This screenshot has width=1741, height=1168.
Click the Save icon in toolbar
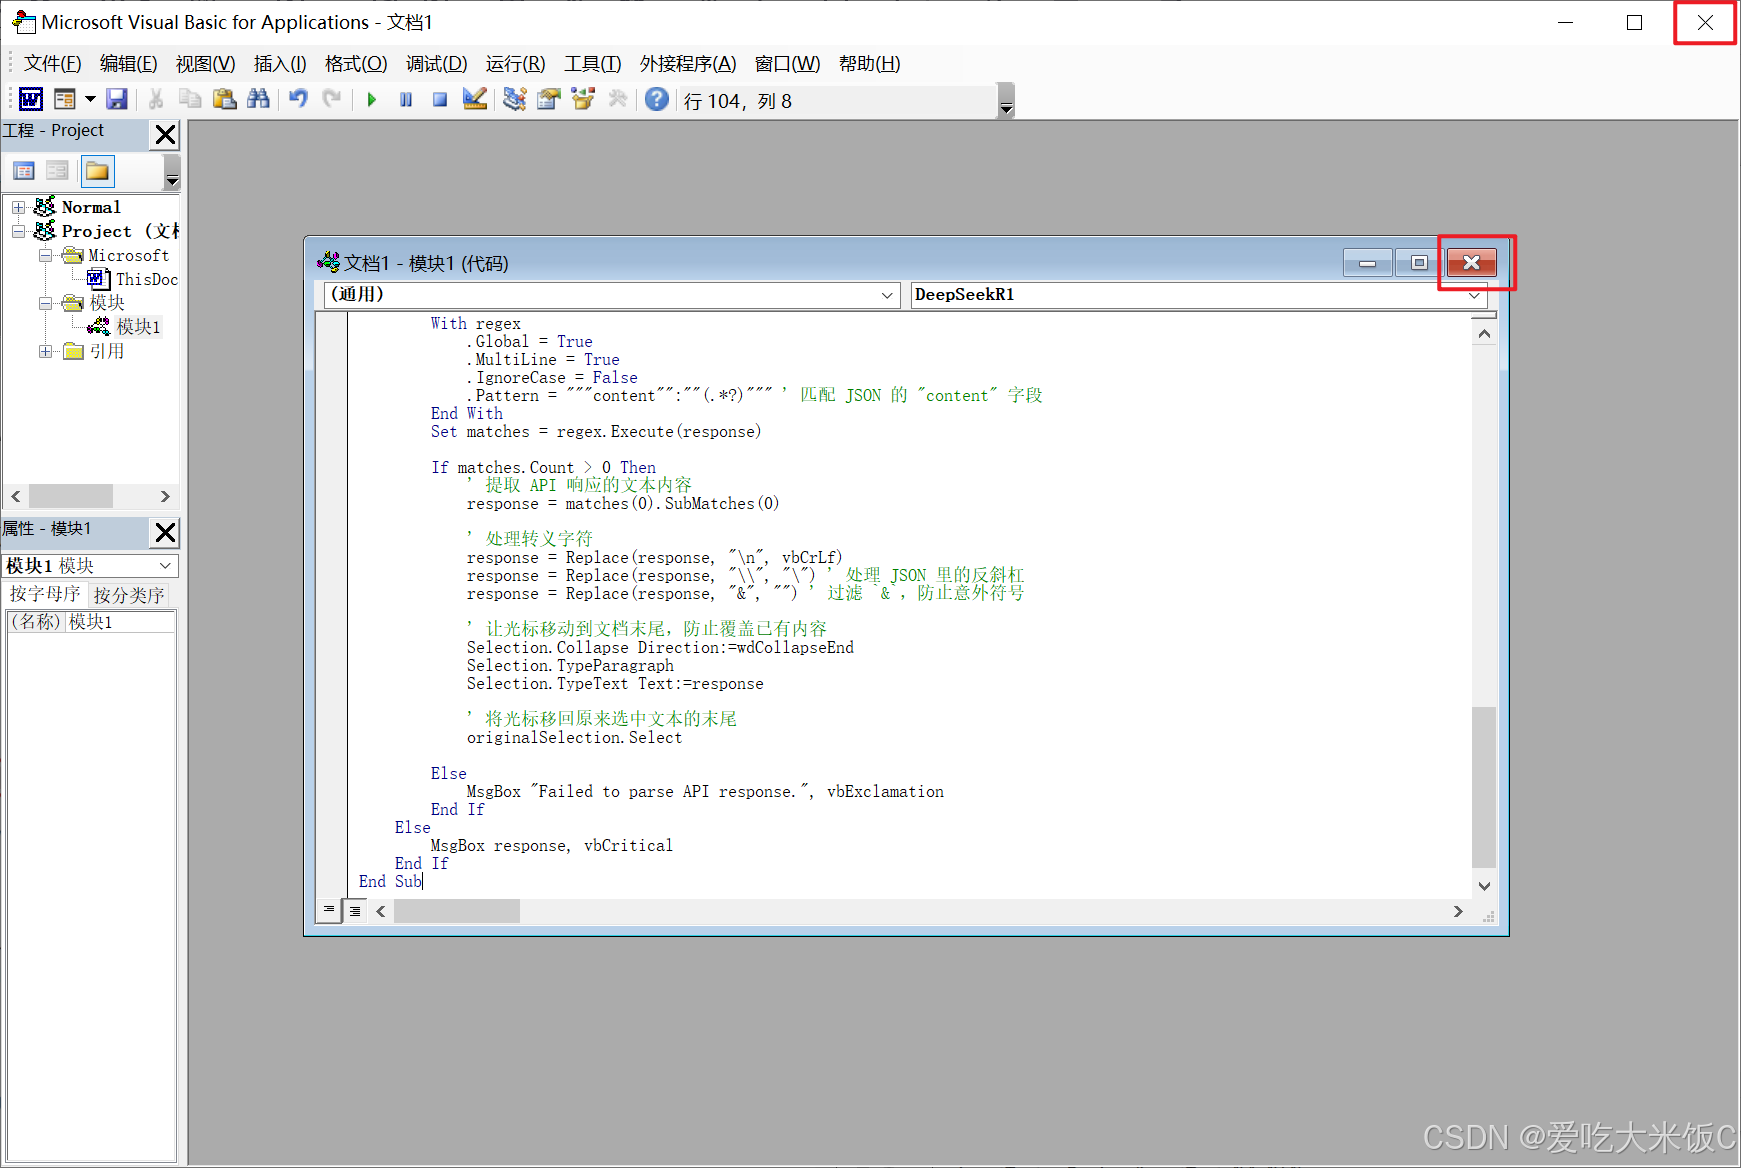pyautogui.click(x=117, y=99)
